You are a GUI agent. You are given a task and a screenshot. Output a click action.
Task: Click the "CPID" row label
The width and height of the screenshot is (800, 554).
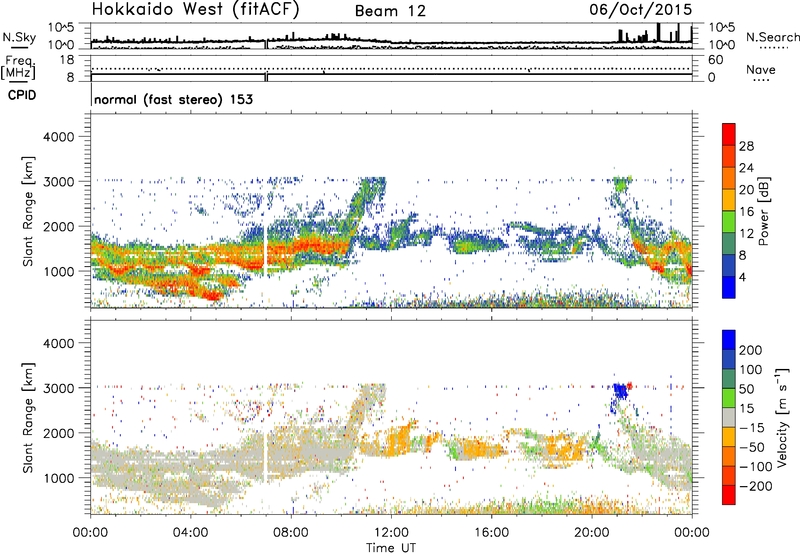coord(22,95)
